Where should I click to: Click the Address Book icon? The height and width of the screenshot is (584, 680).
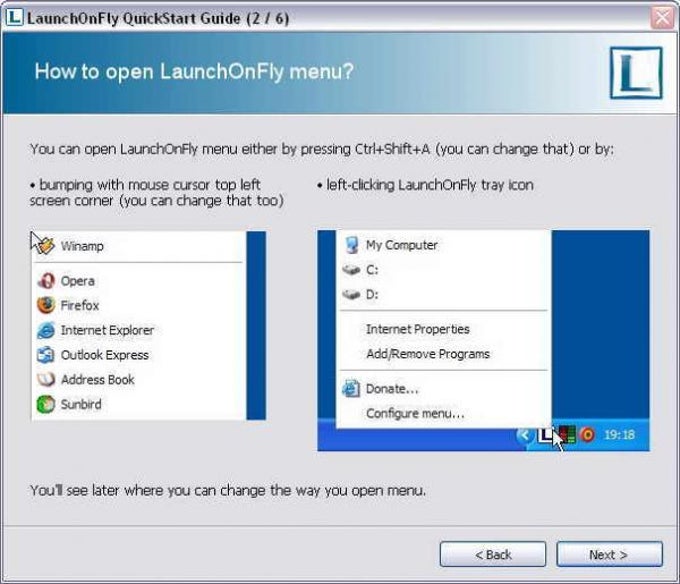(46, 379)
